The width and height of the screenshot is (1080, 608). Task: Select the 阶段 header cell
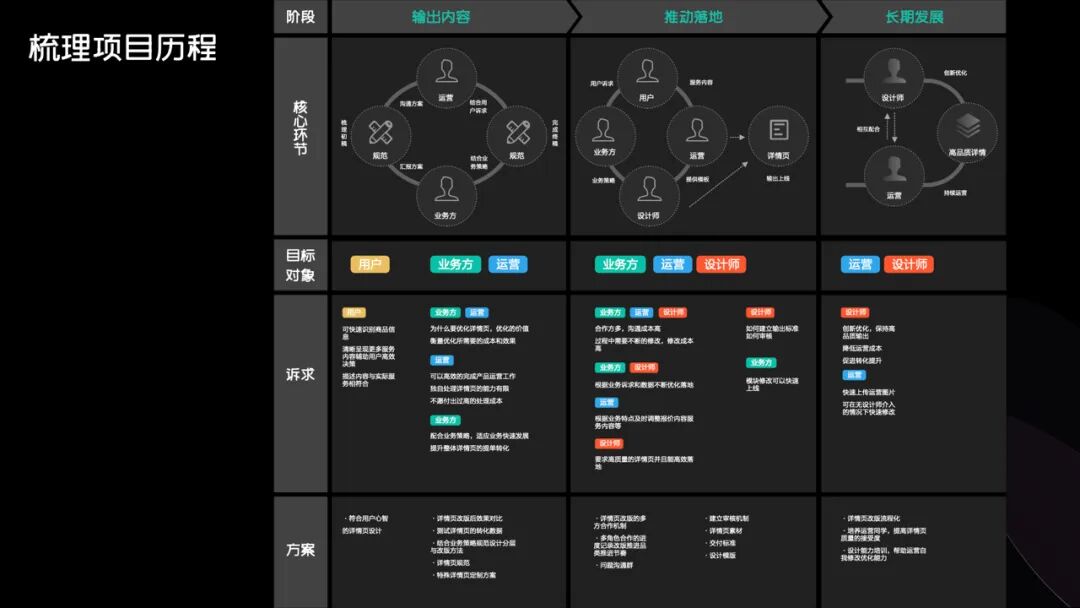300,17
